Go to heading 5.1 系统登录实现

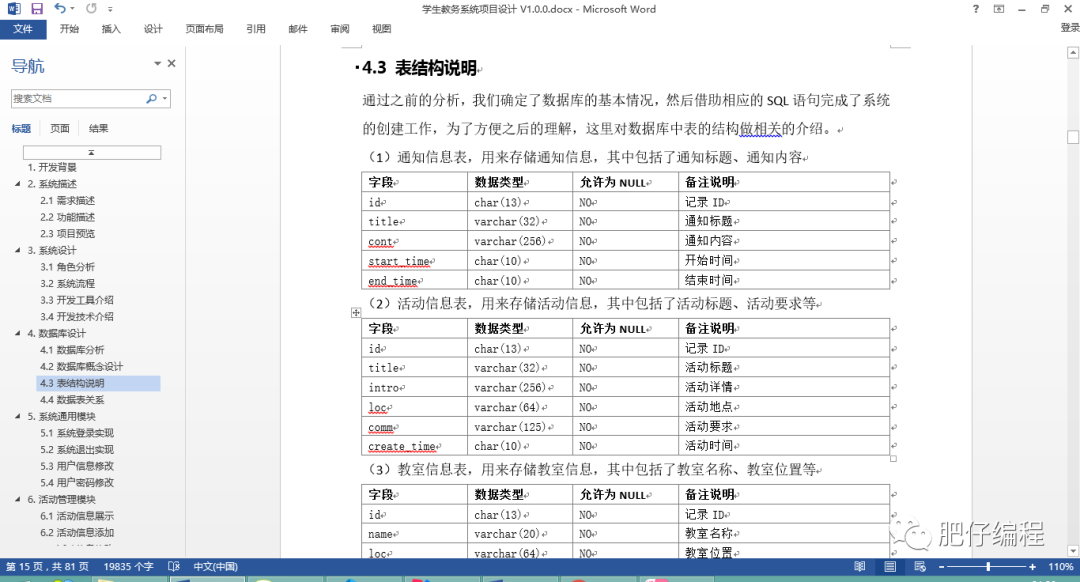(x=76, y=433)
